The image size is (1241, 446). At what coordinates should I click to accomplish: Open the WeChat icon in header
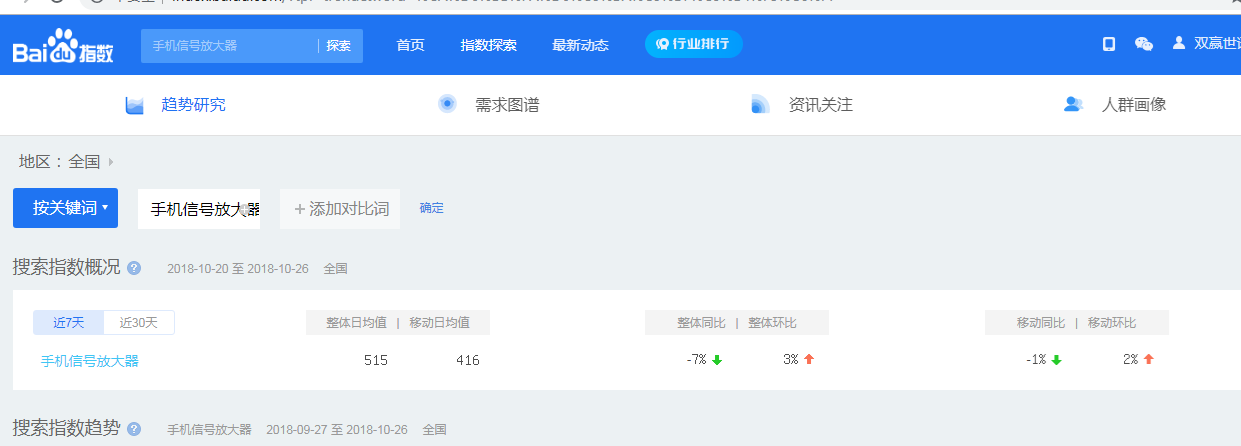click(1143, 44)
